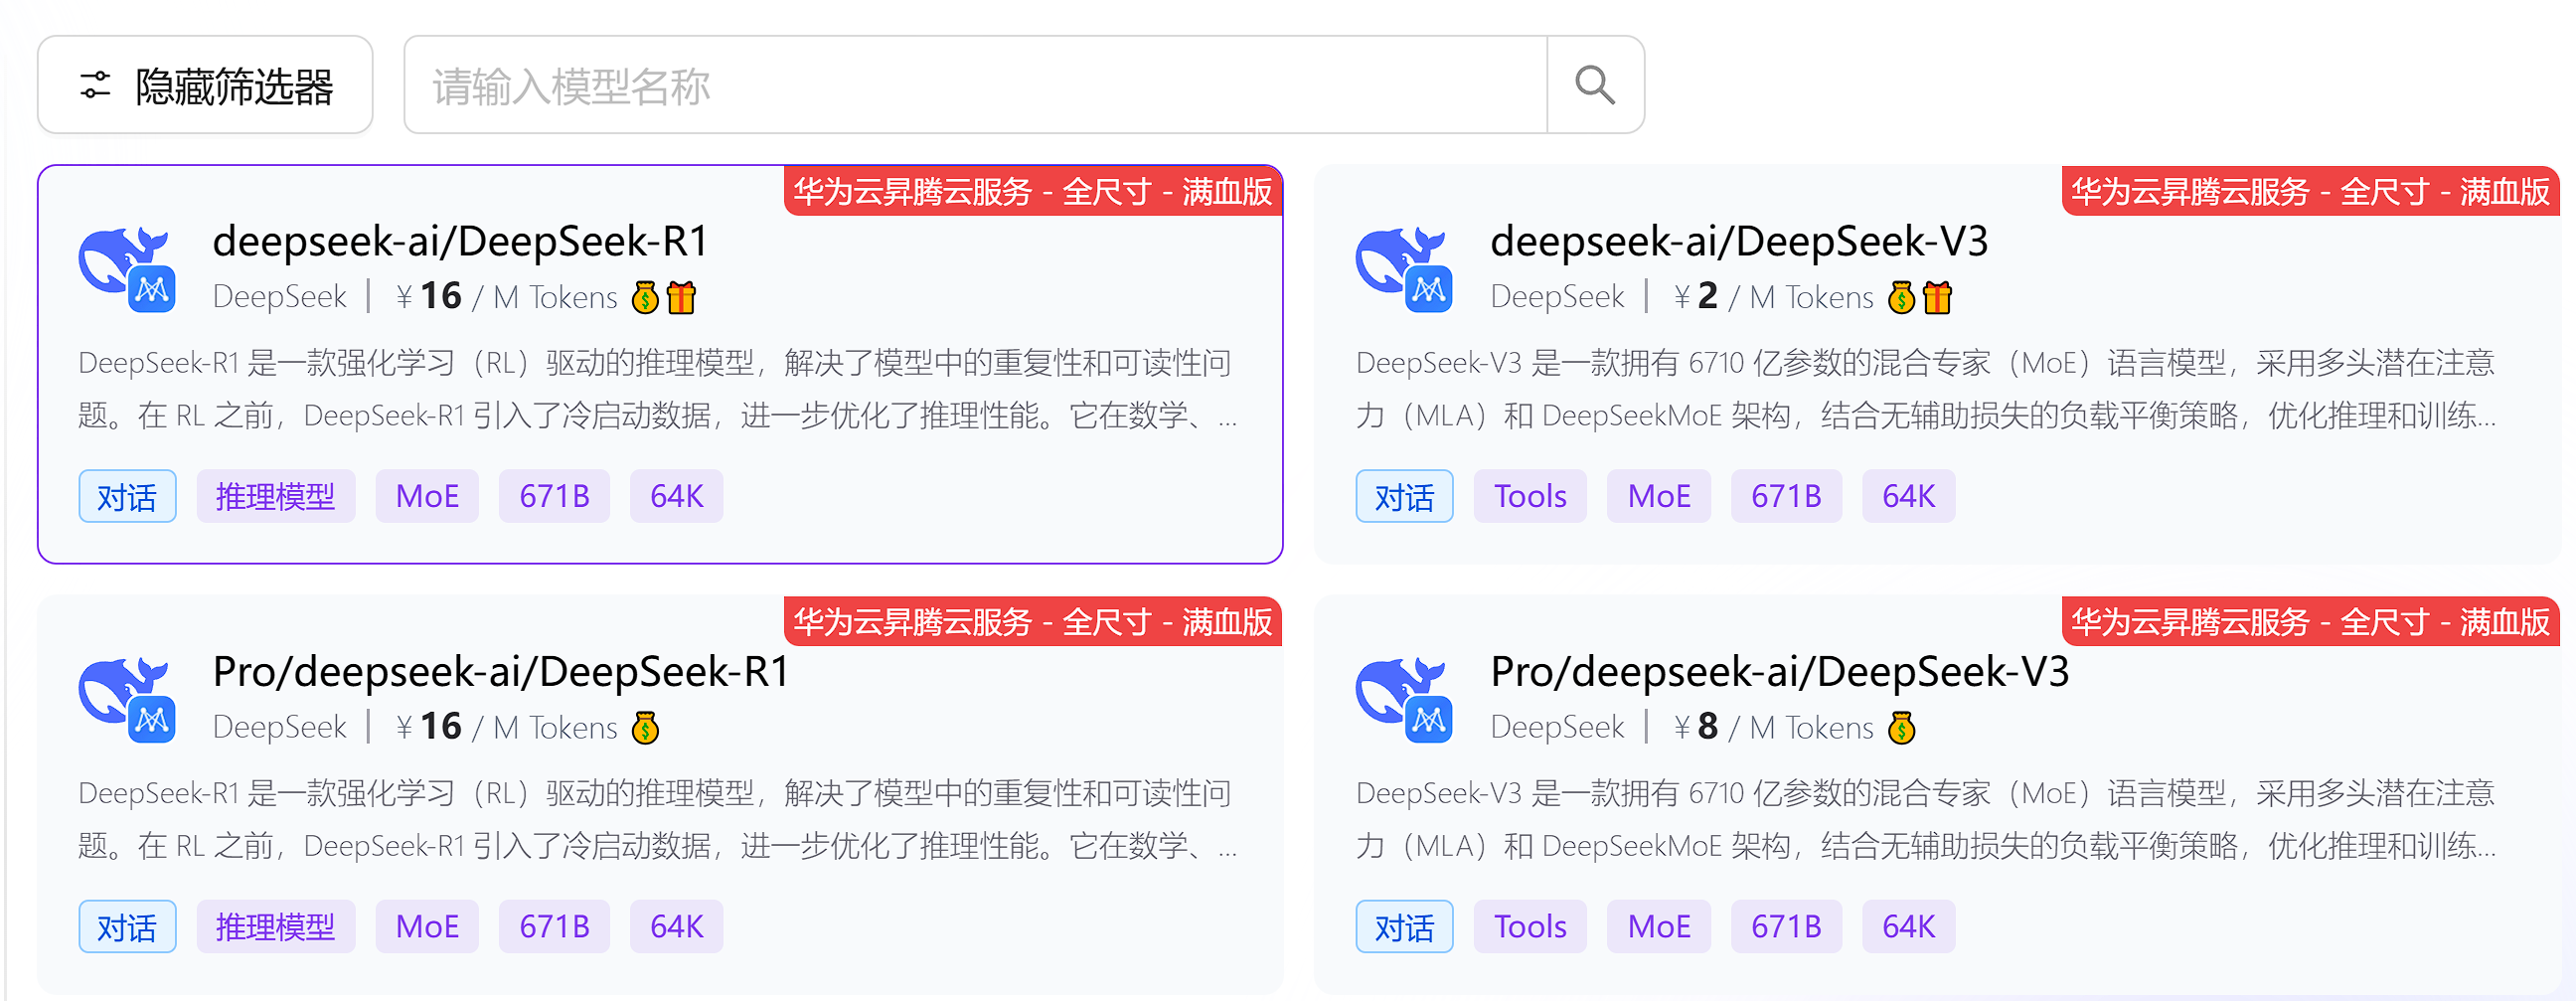Focus the 请输入模型名称 search field
This screenshot has height=1001, width=2576.
click(975, 85)
